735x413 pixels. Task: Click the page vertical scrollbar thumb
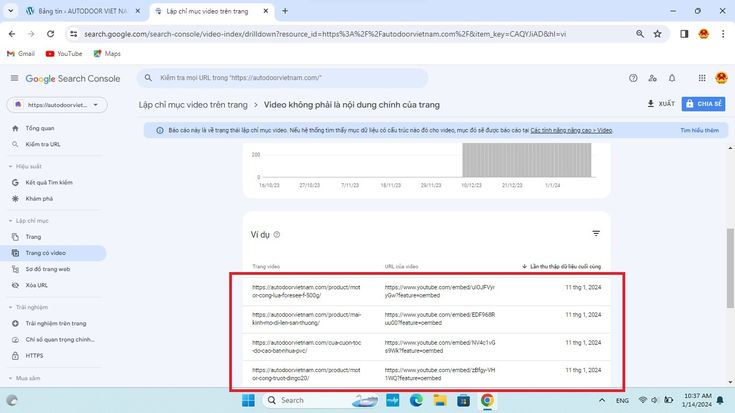click(x=730, y=268)
